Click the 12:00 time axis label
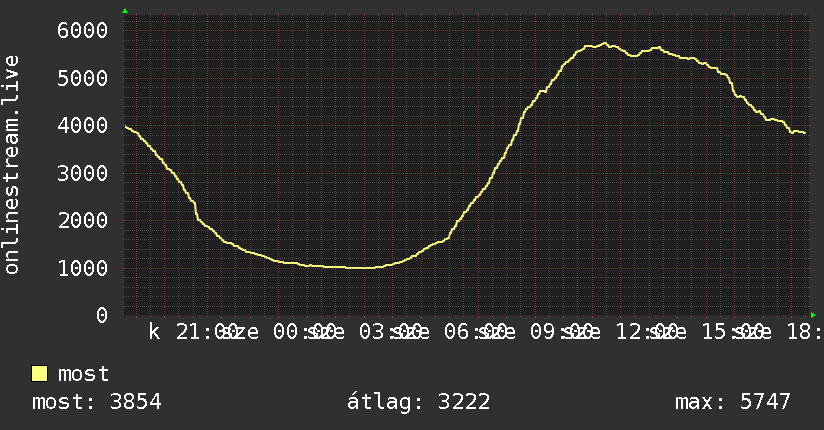The height and width of the screenshot is (430, 824). pyautogui.click(x=647, y=332)
